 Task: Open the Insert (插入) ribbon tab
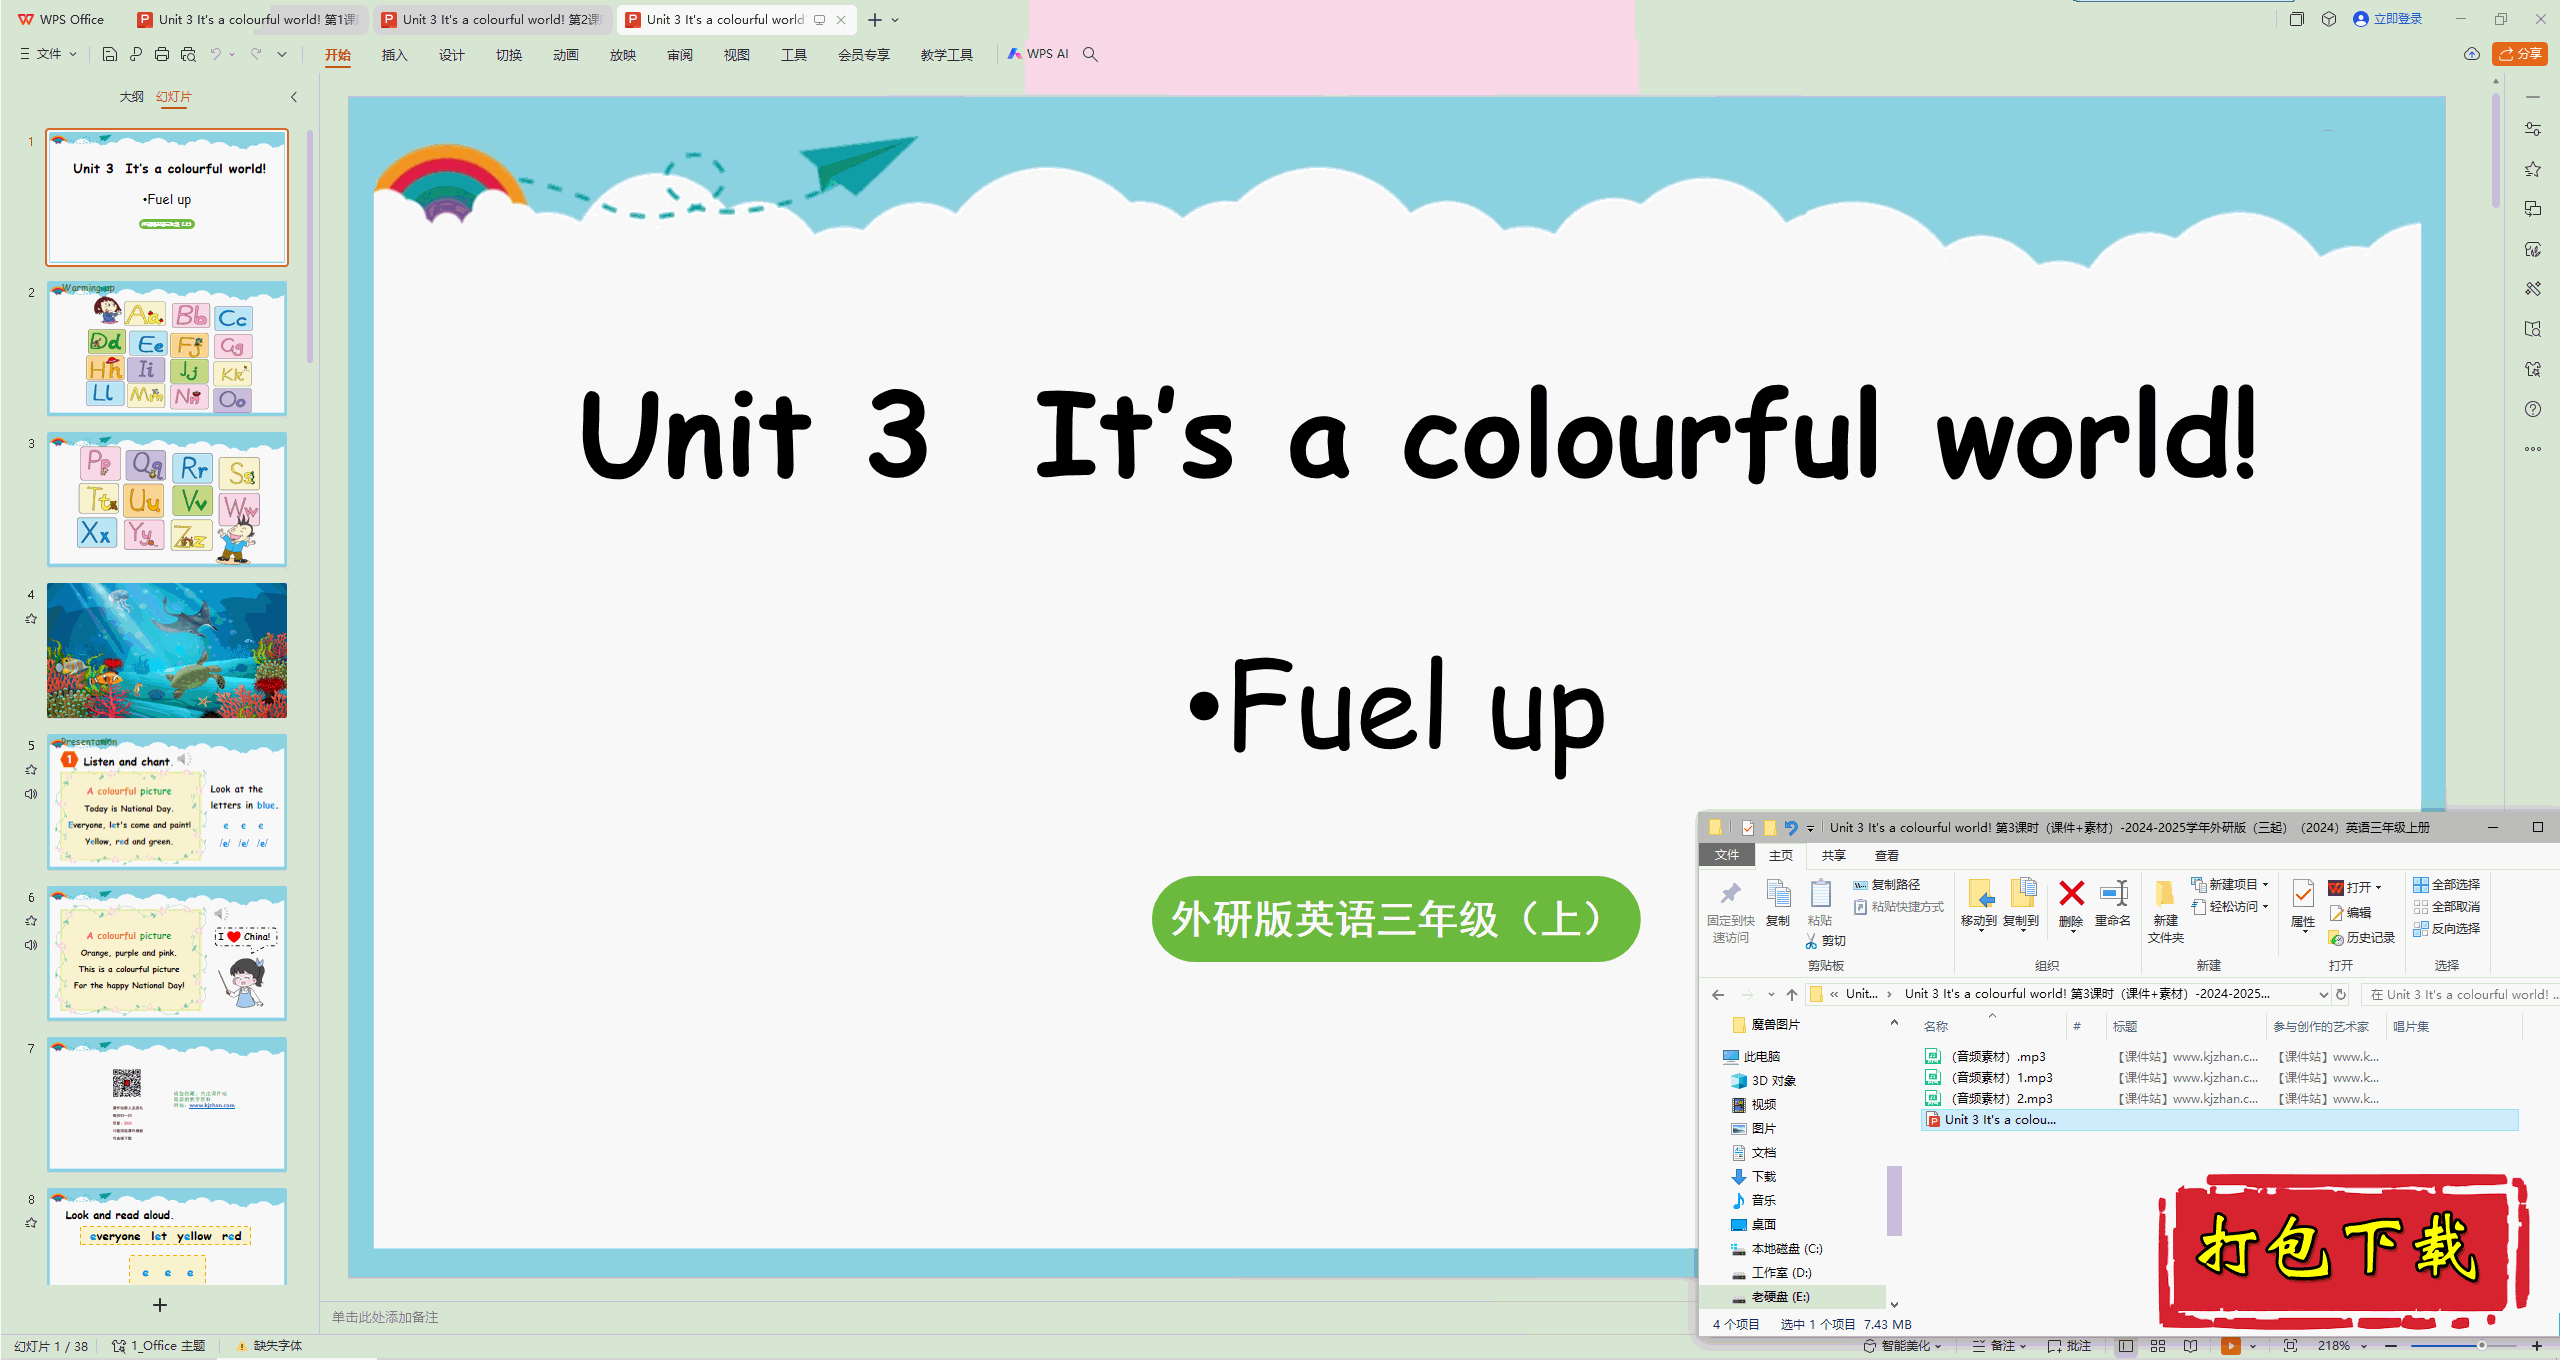click(x=395, y=55)
